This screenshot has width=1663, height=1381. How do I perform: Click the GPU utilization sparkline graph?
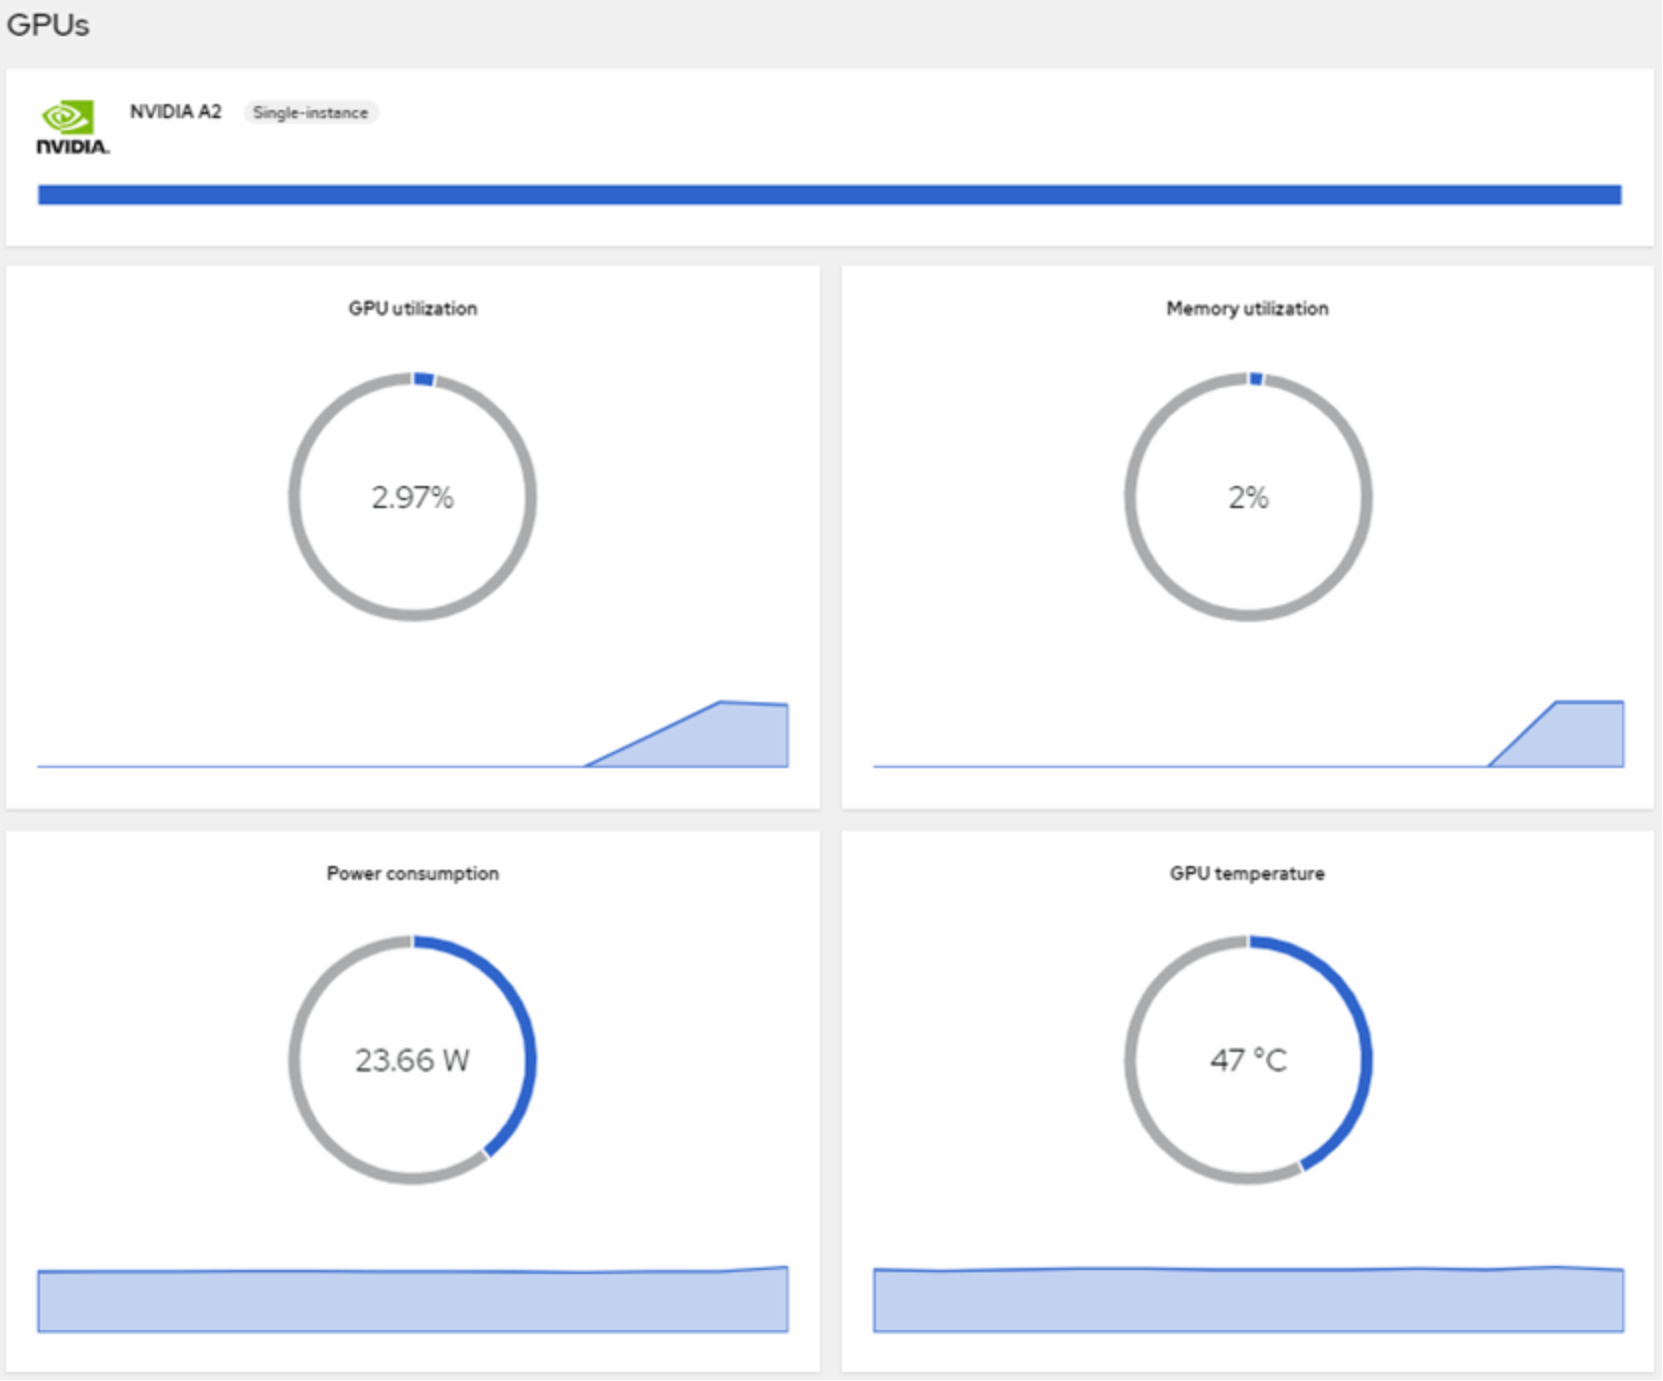413,734
